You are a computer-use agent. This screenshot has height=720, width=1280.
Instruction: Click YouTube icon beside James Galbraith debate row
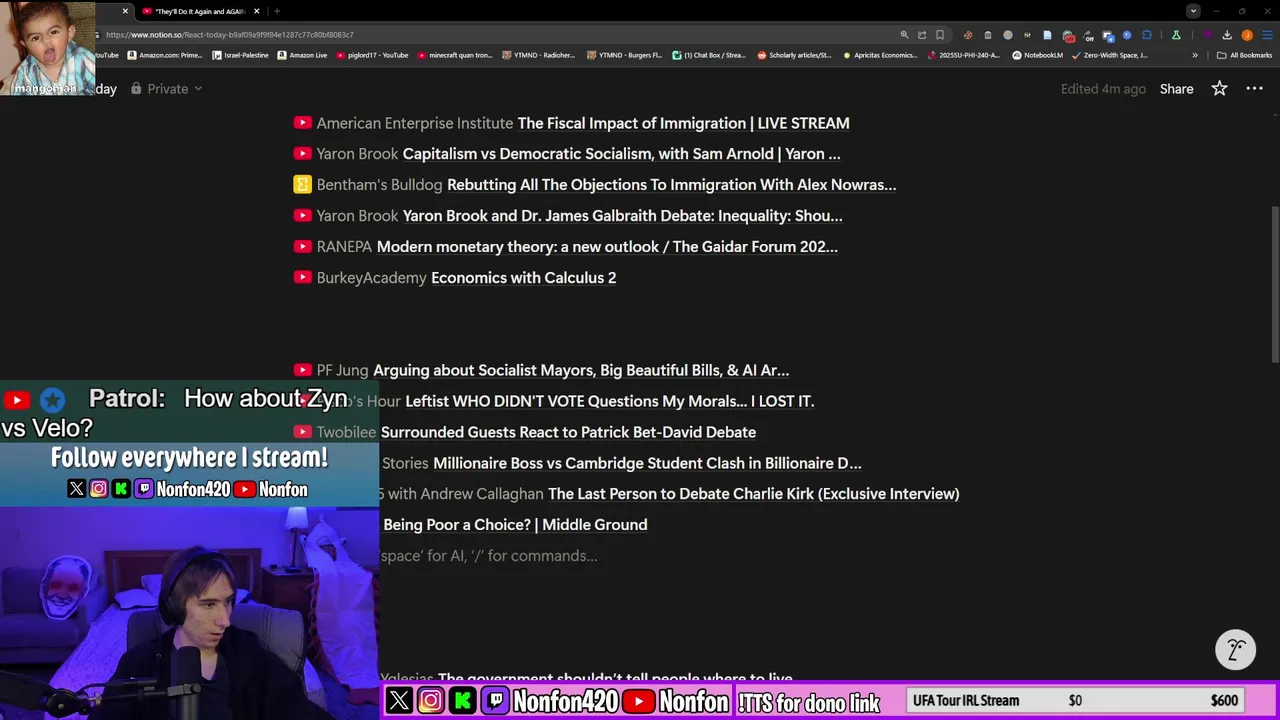pyautogui.click(x=302, y=215)
